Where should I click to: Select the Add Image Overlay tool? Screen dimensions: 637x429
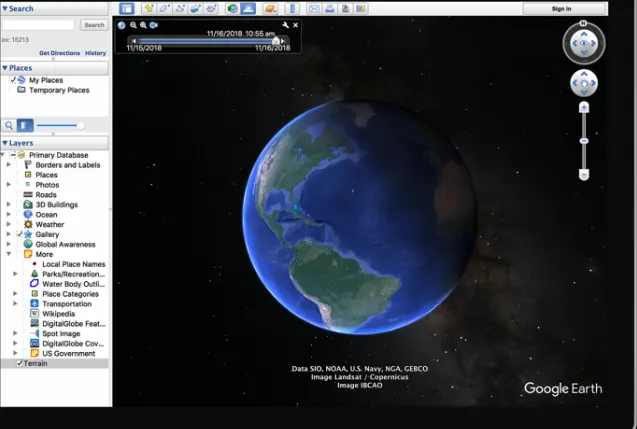(195, 9)
